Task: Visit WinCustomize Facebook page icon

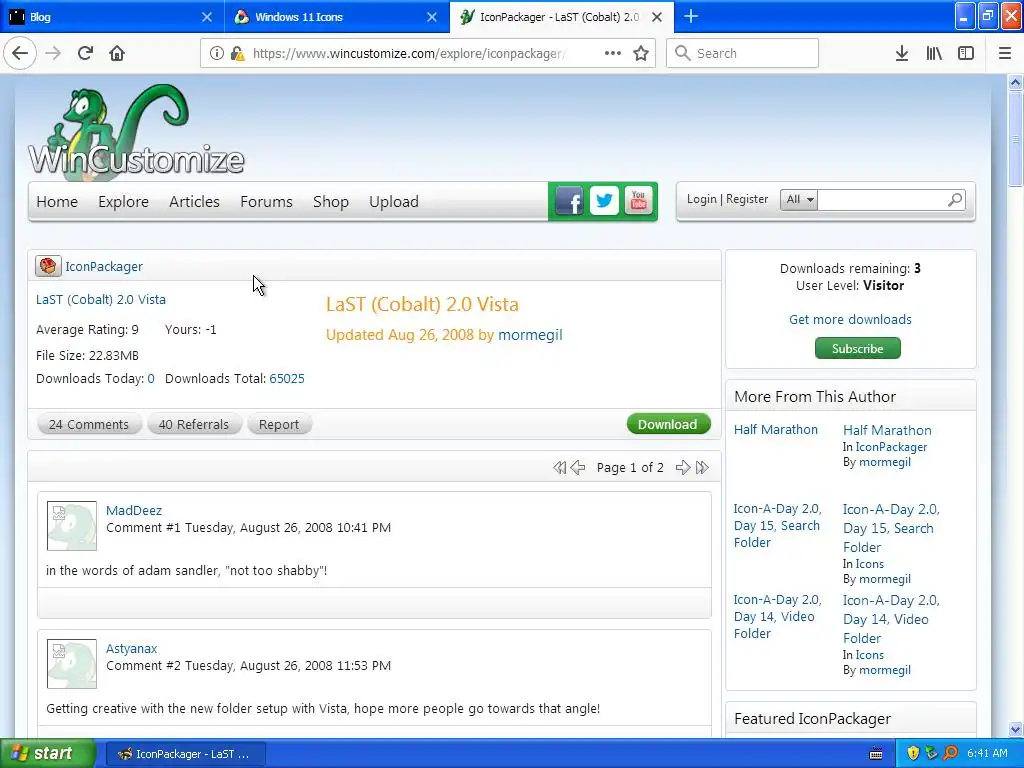Action: pyautogui.click(x=569, y=201)
